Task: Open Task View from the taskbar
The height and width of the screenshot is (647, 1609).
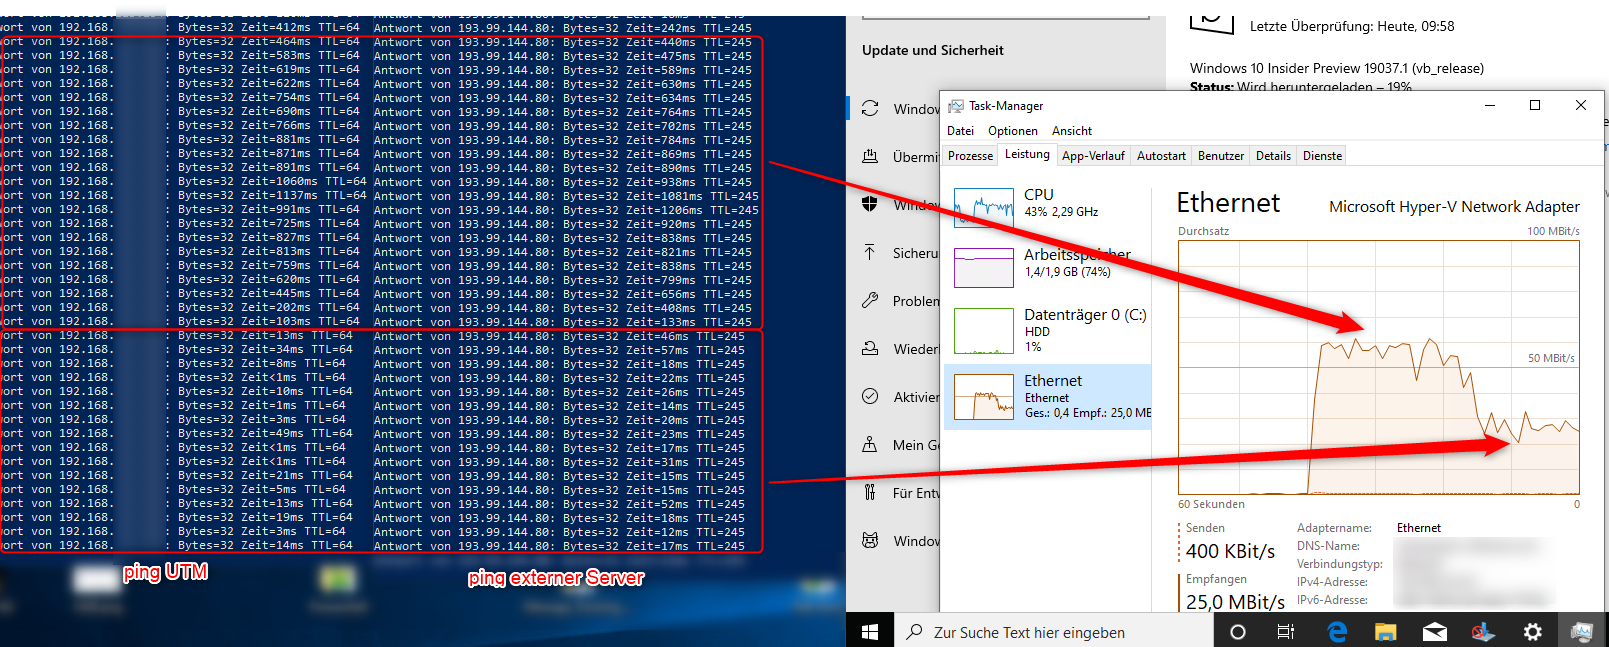Action: 1286,632
